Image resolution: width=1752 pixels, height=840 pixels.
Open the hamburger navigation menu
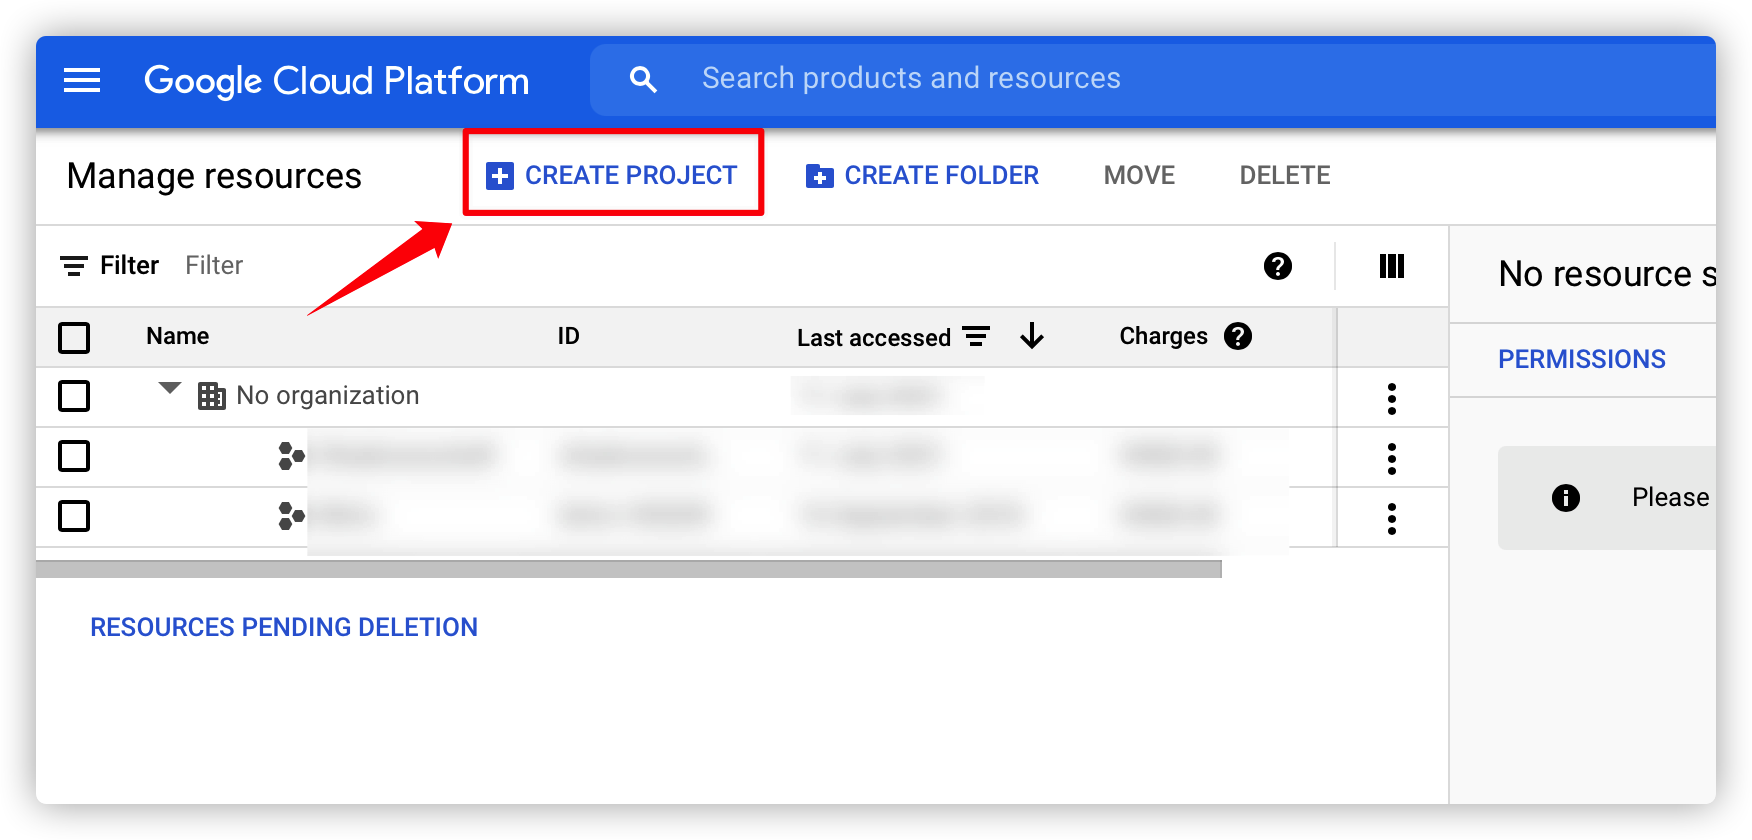82,80
